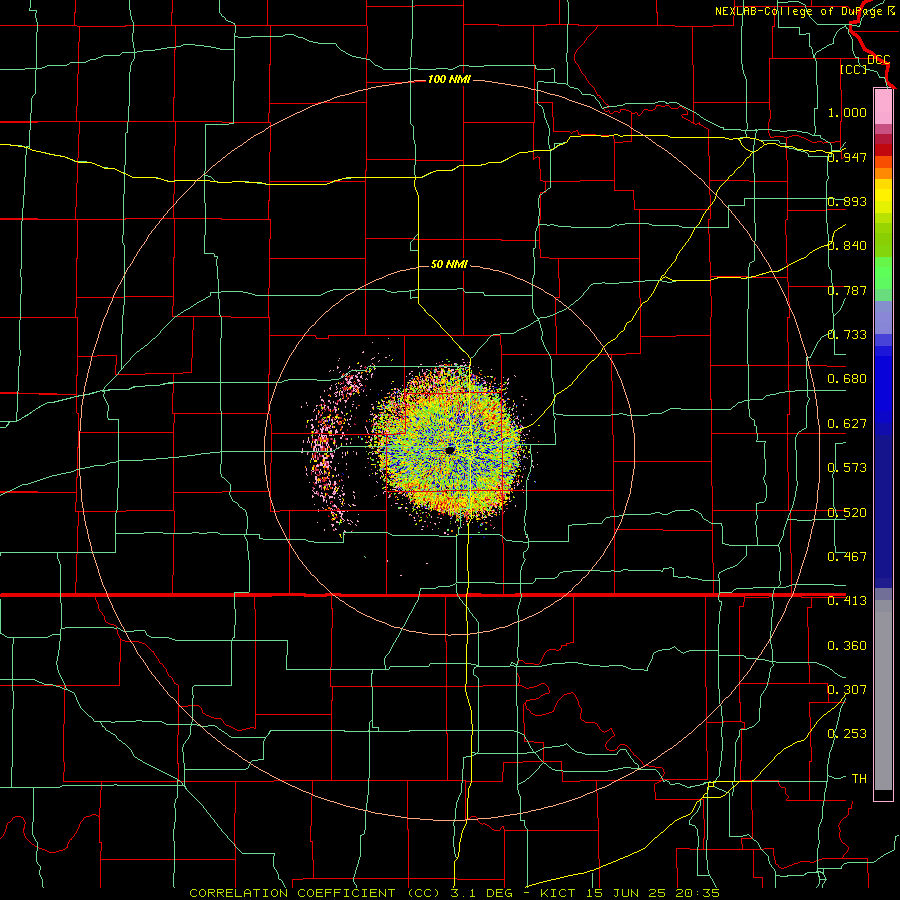This screenshot has height=900, width=900.
Task: Click the black radar site dot at echo center
Action: coord(450,449)
